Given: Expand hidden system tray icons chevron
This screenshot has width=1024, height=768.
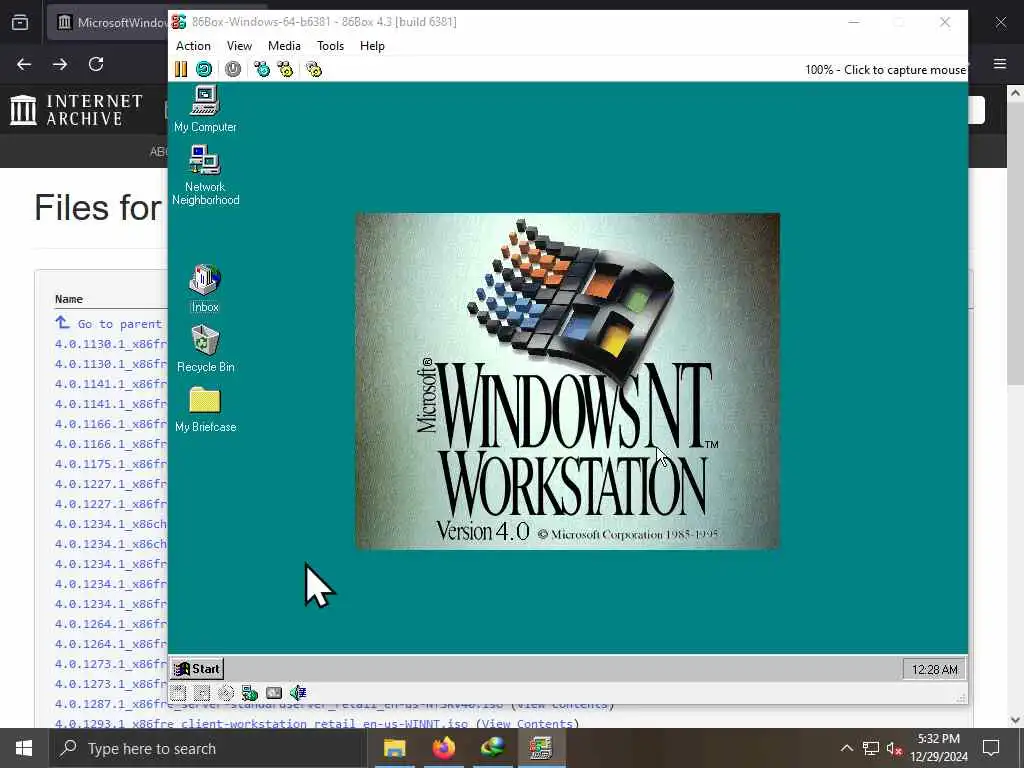Looking at the screenshot, I should [x=846, y=748].
